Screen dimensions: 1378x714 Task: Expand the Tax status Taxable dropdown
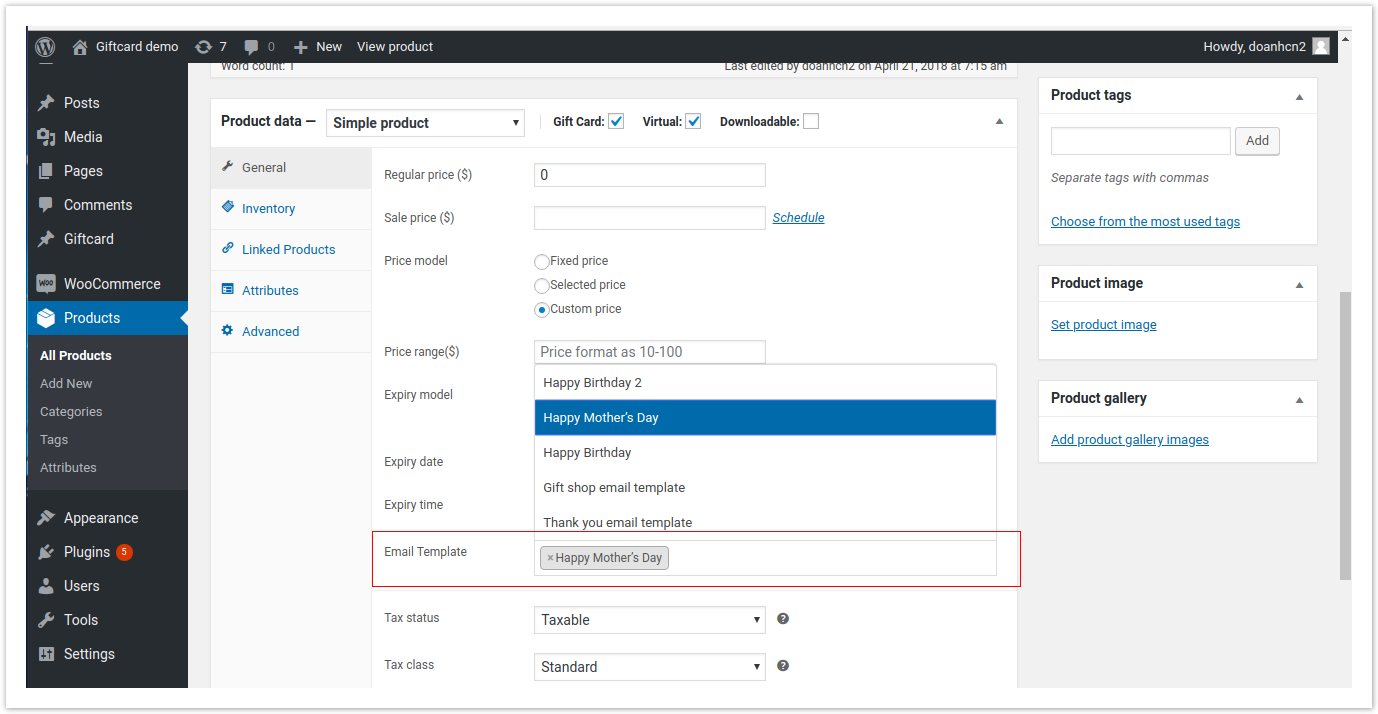point(649,620)
